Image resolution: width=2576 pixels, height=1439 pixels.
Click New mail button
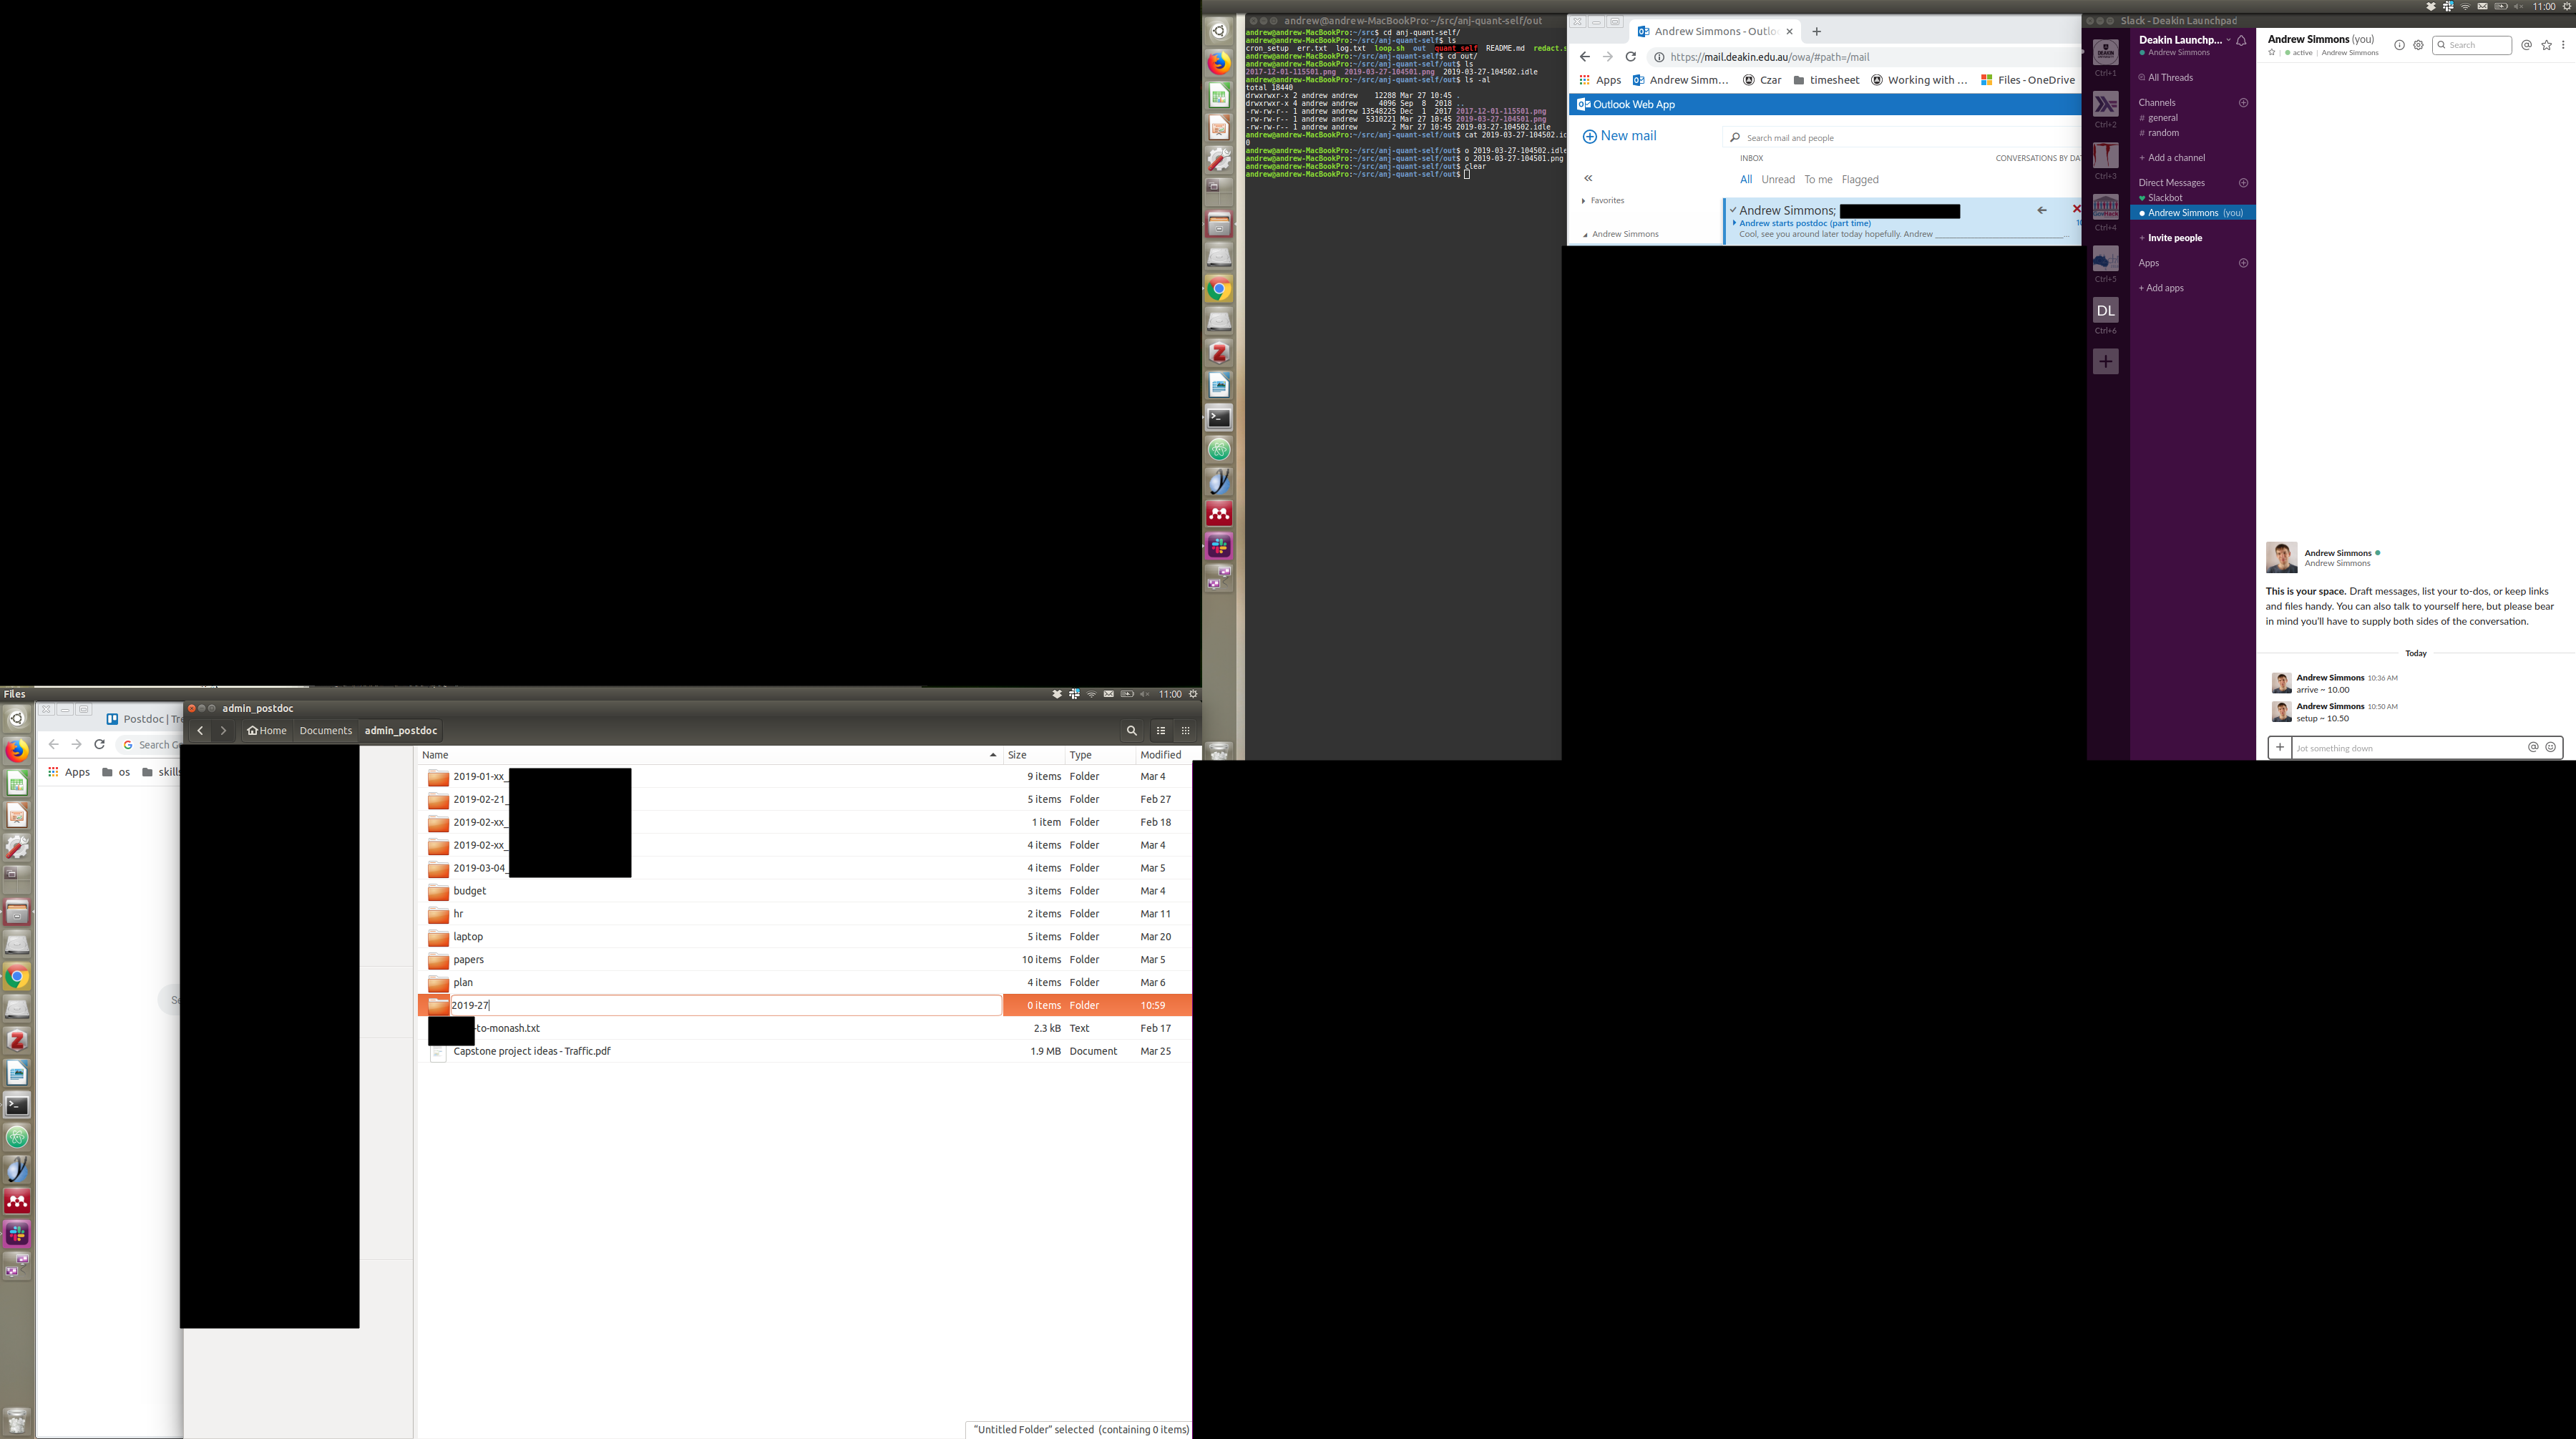coord(1619,136)
